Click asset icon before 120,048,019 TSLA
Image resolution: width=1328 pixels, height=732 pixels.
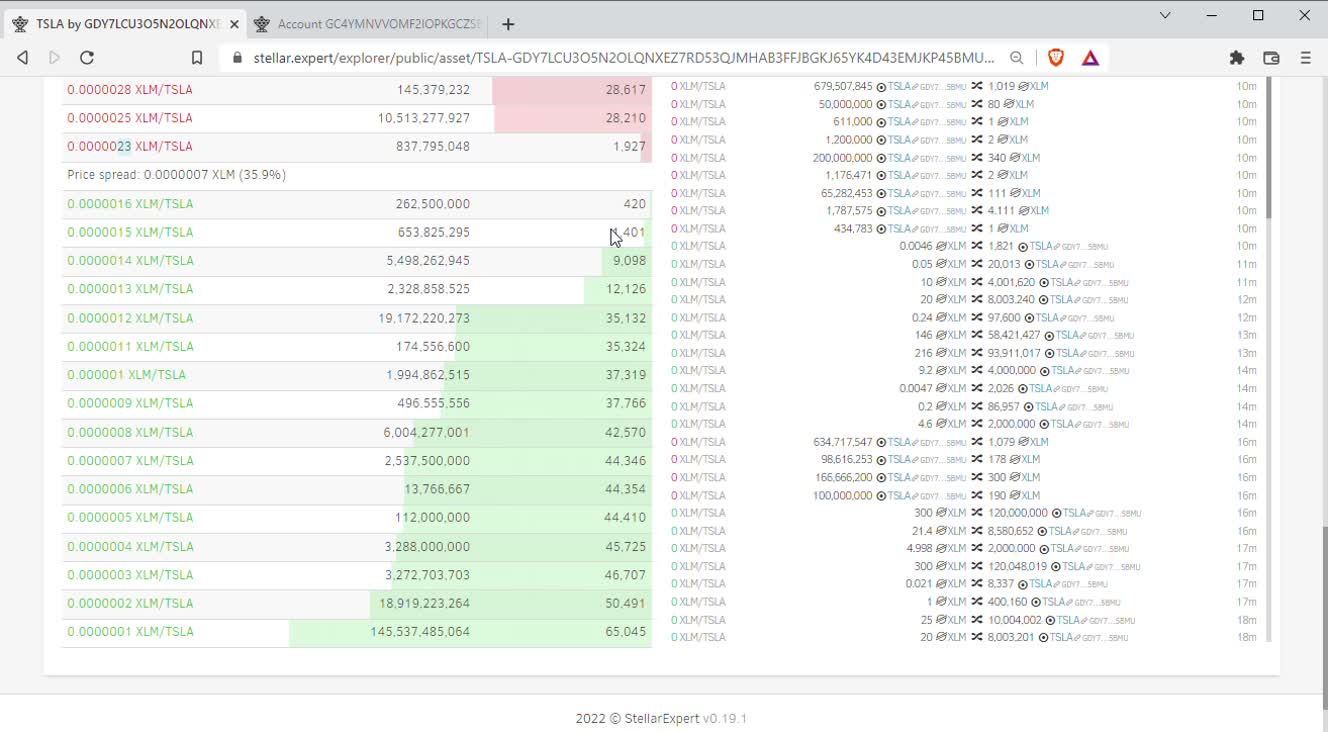click(1056, 566)
